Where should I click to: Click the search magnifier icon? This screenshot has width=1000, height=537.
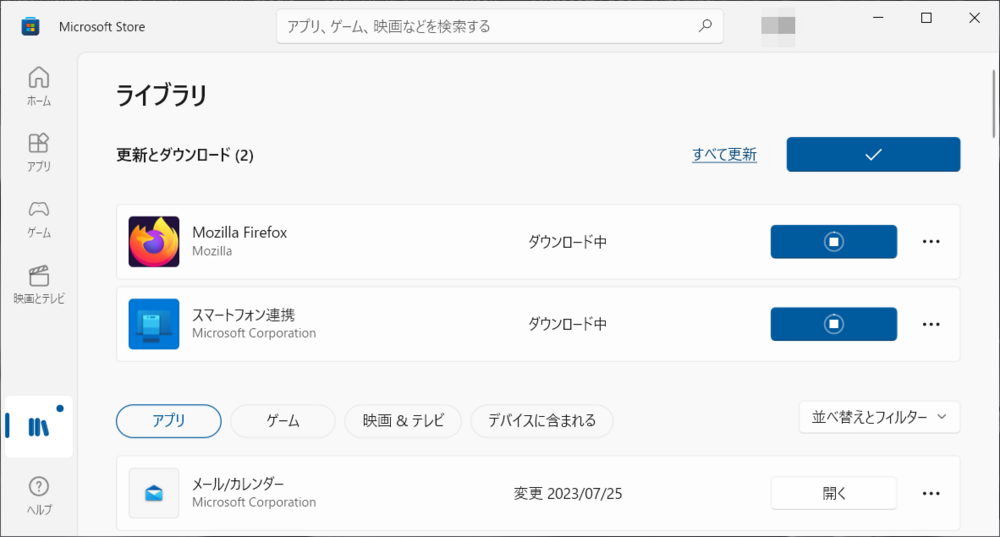click(x=705, y=26)
